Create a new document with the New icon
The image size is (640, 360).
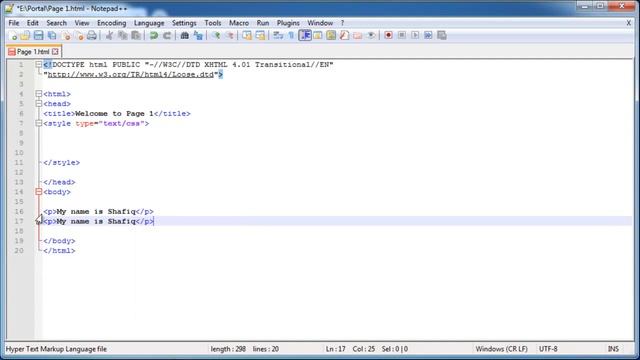point(13,36)
